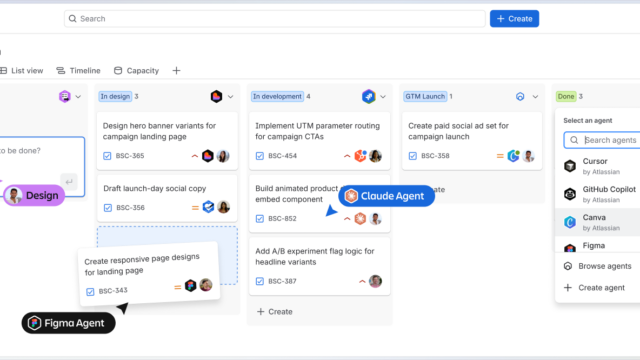
Task: Click assignee avatar on BSC-852 card
Action: pyautogui.click(x=376, y=219)
